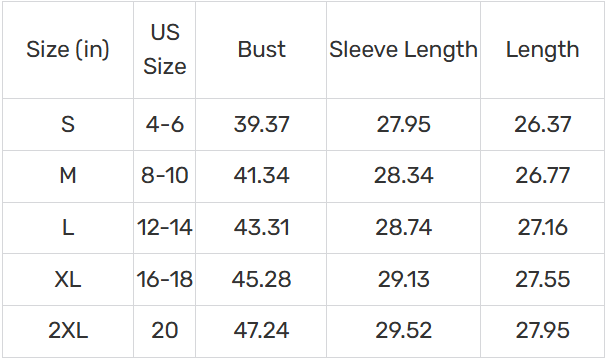
Task: Click the US size 20 cell
Action: (165, 331)
